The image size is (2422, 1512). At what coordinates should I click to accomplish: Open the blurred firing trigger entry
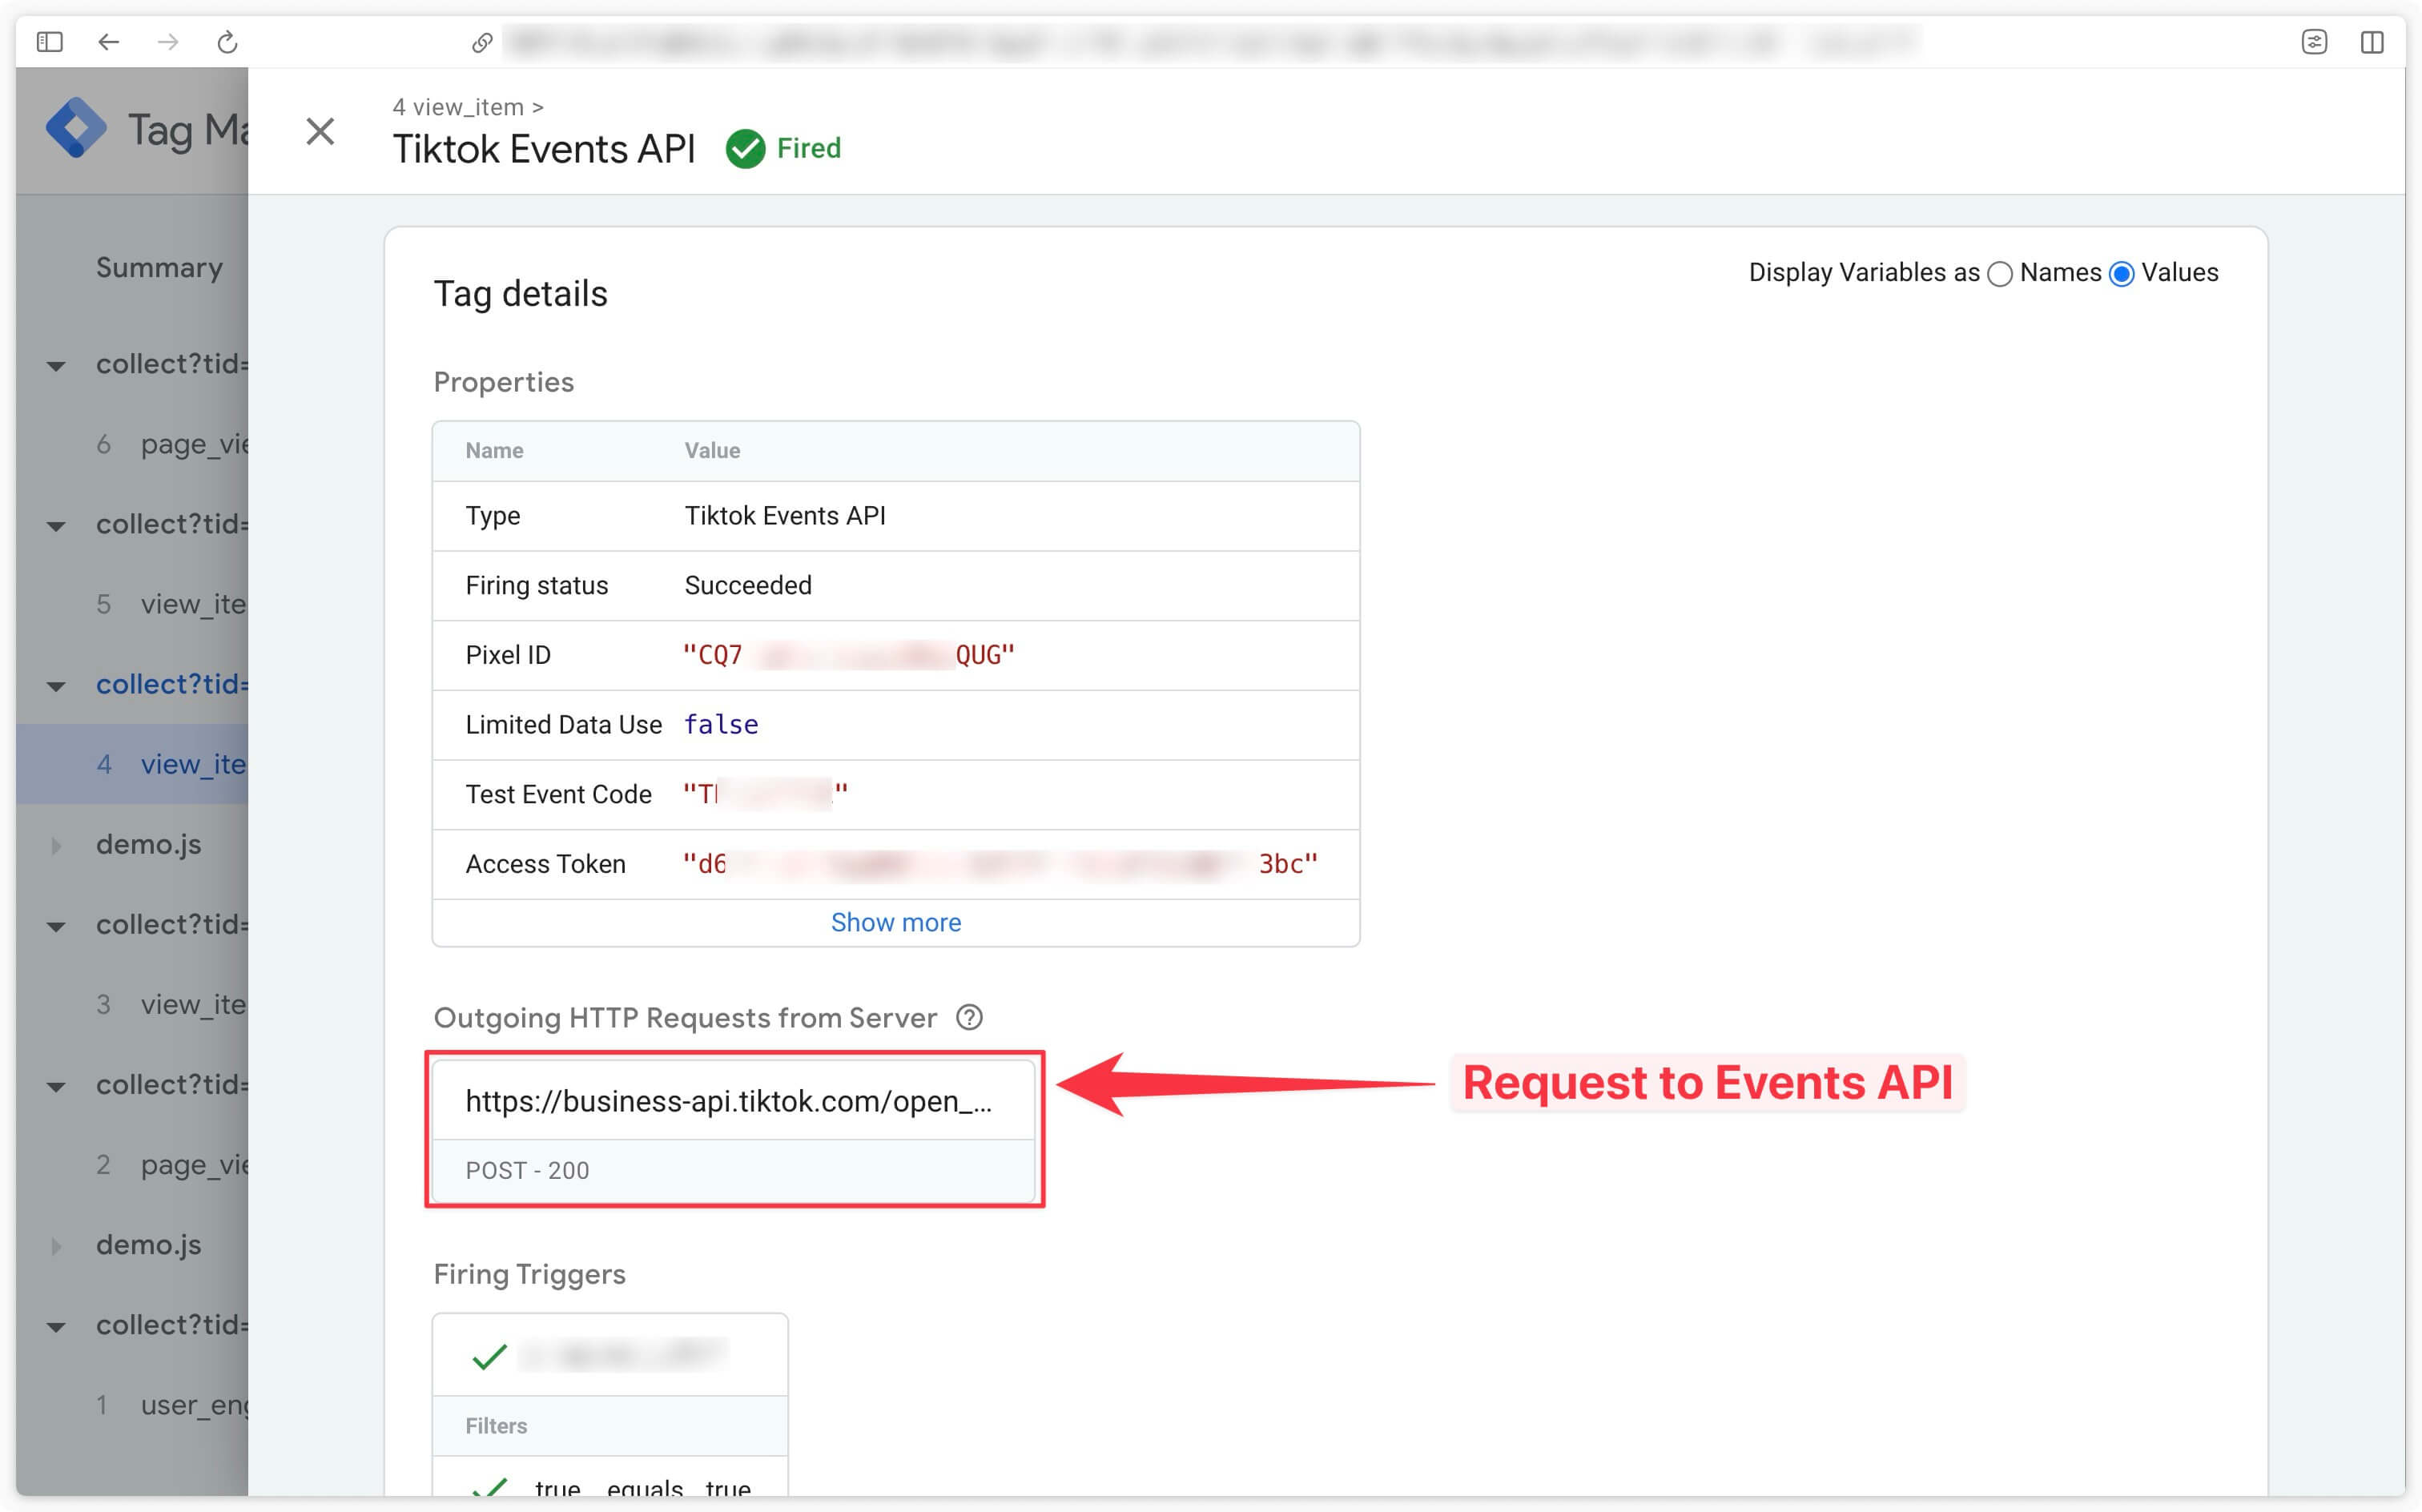pos(623,1355)
